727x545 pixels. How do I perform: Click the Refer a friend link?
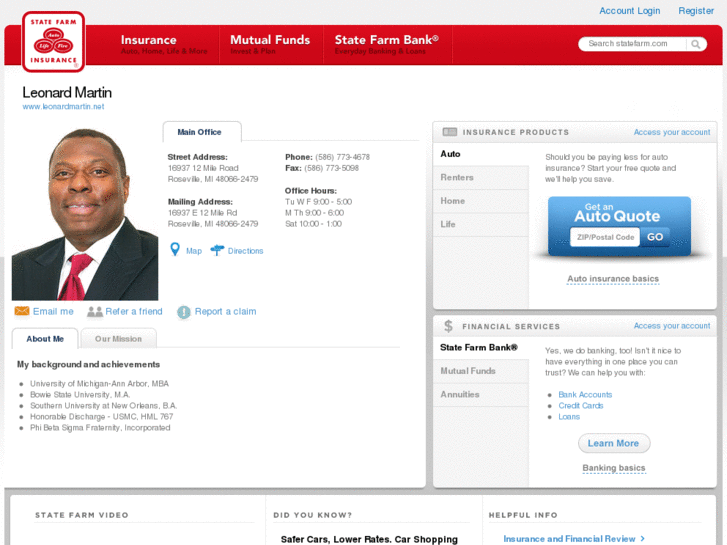pyautogui.click(x=134, y=311)
